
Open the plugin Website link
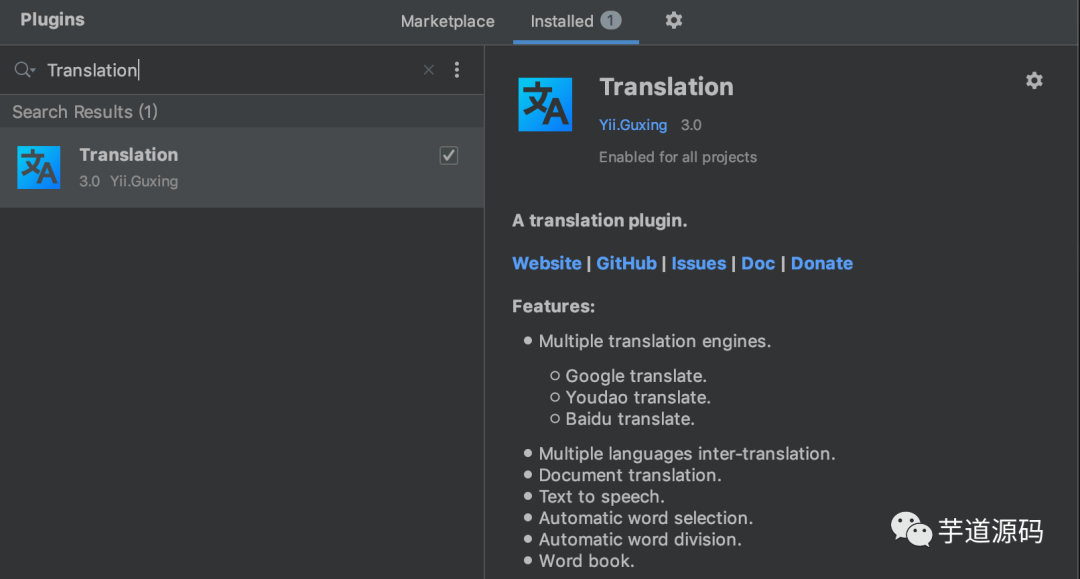(x=547, y=263)
